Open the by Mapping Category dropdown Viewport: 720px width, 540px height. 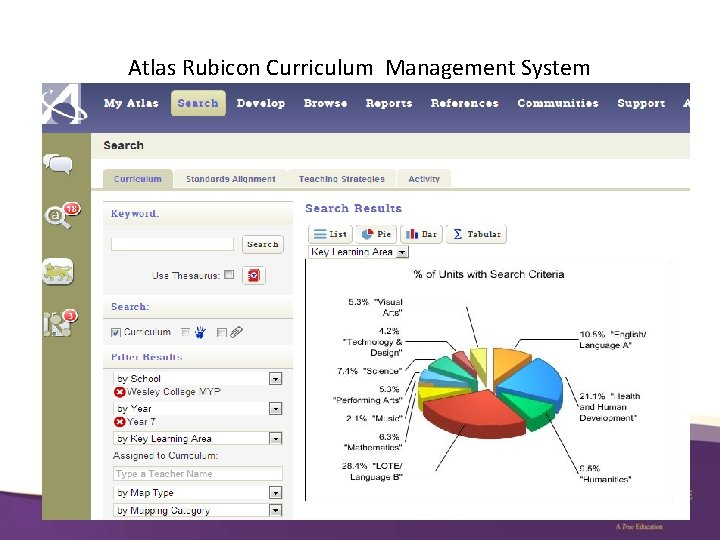point(197,510)
